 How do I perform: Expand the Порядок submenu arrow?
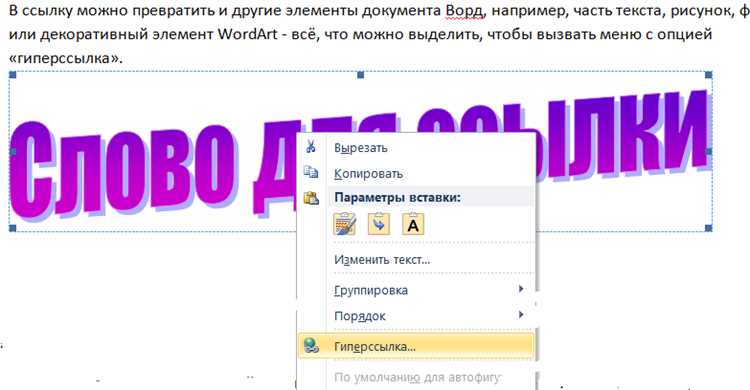pos(521,314)
